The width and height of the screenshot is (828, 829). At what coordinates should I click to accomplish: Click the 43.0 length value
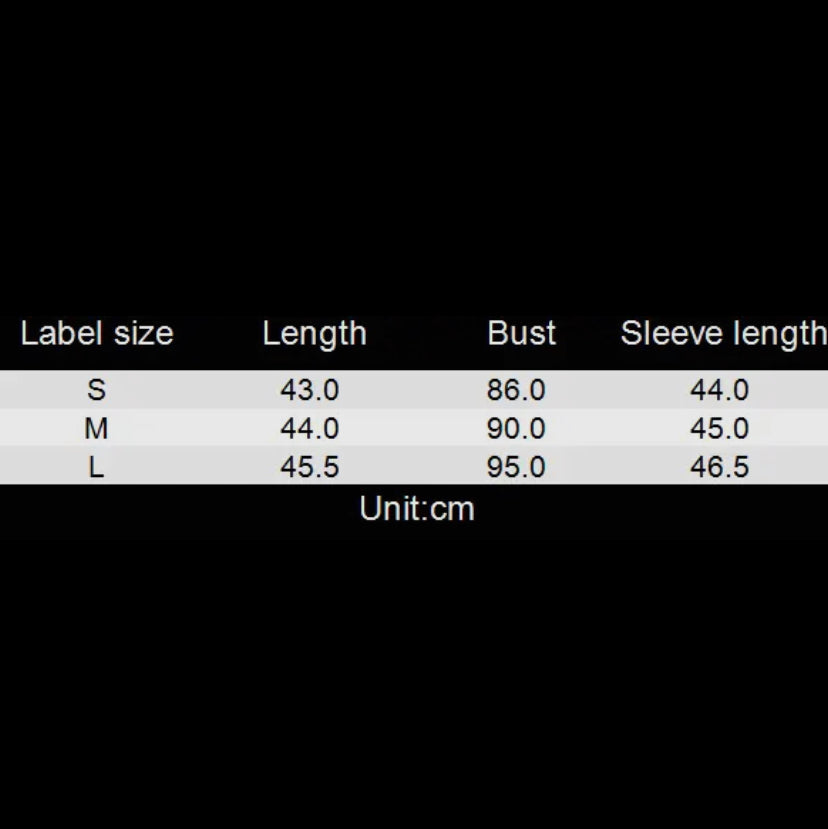click(310, 390)
